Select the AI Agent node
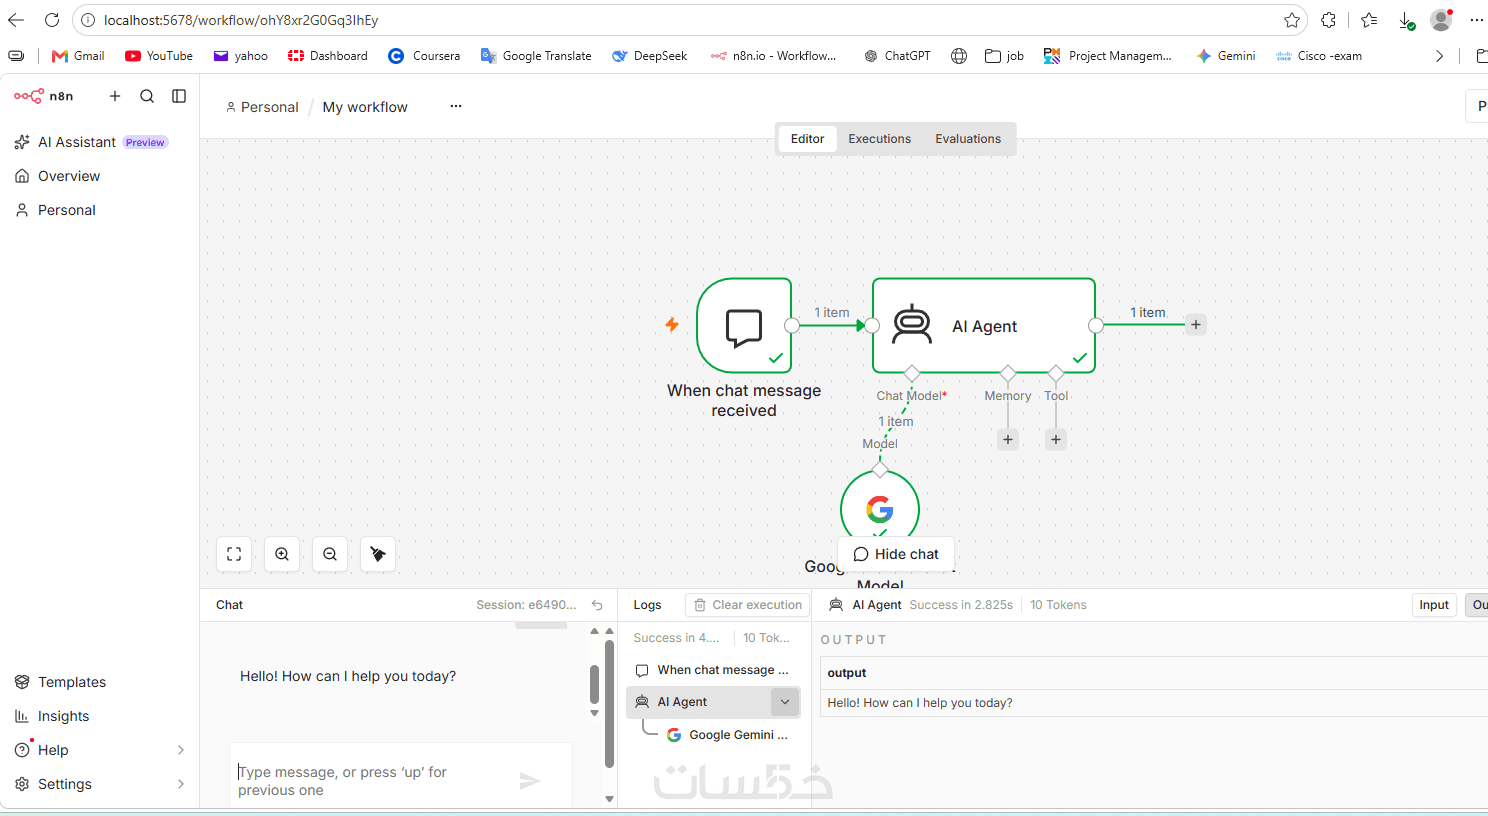The height and width of the screenshot is (816, 1488). (984, 326)
